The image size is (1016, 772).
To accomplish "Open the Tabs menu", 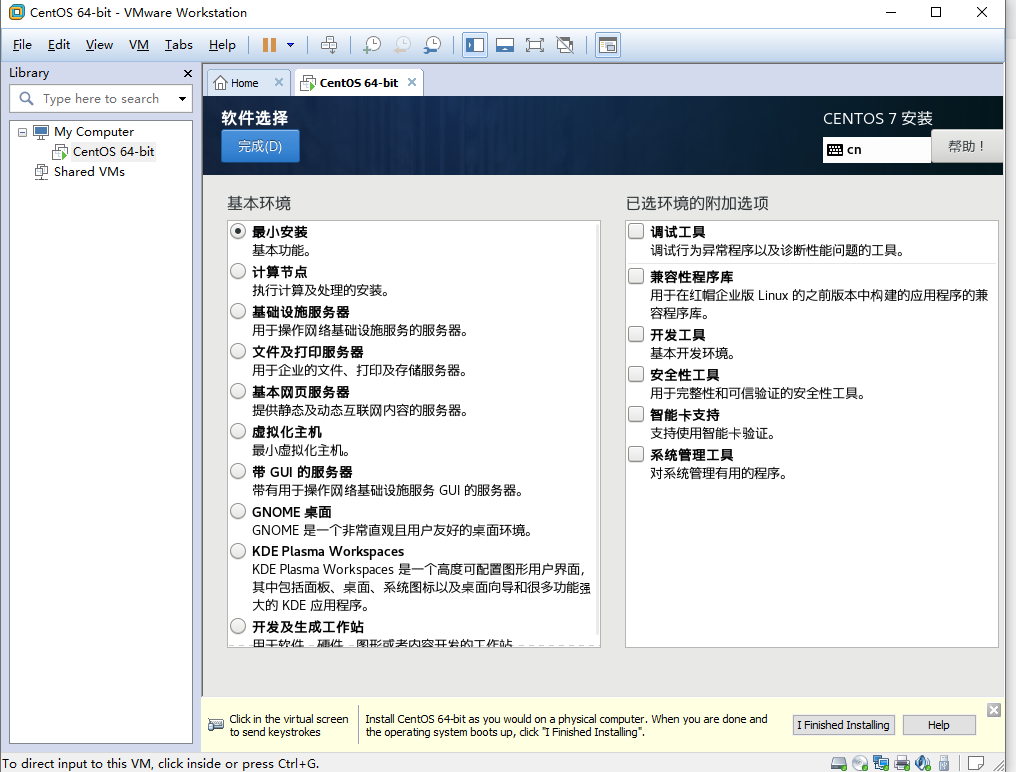I will click(178, 45).
